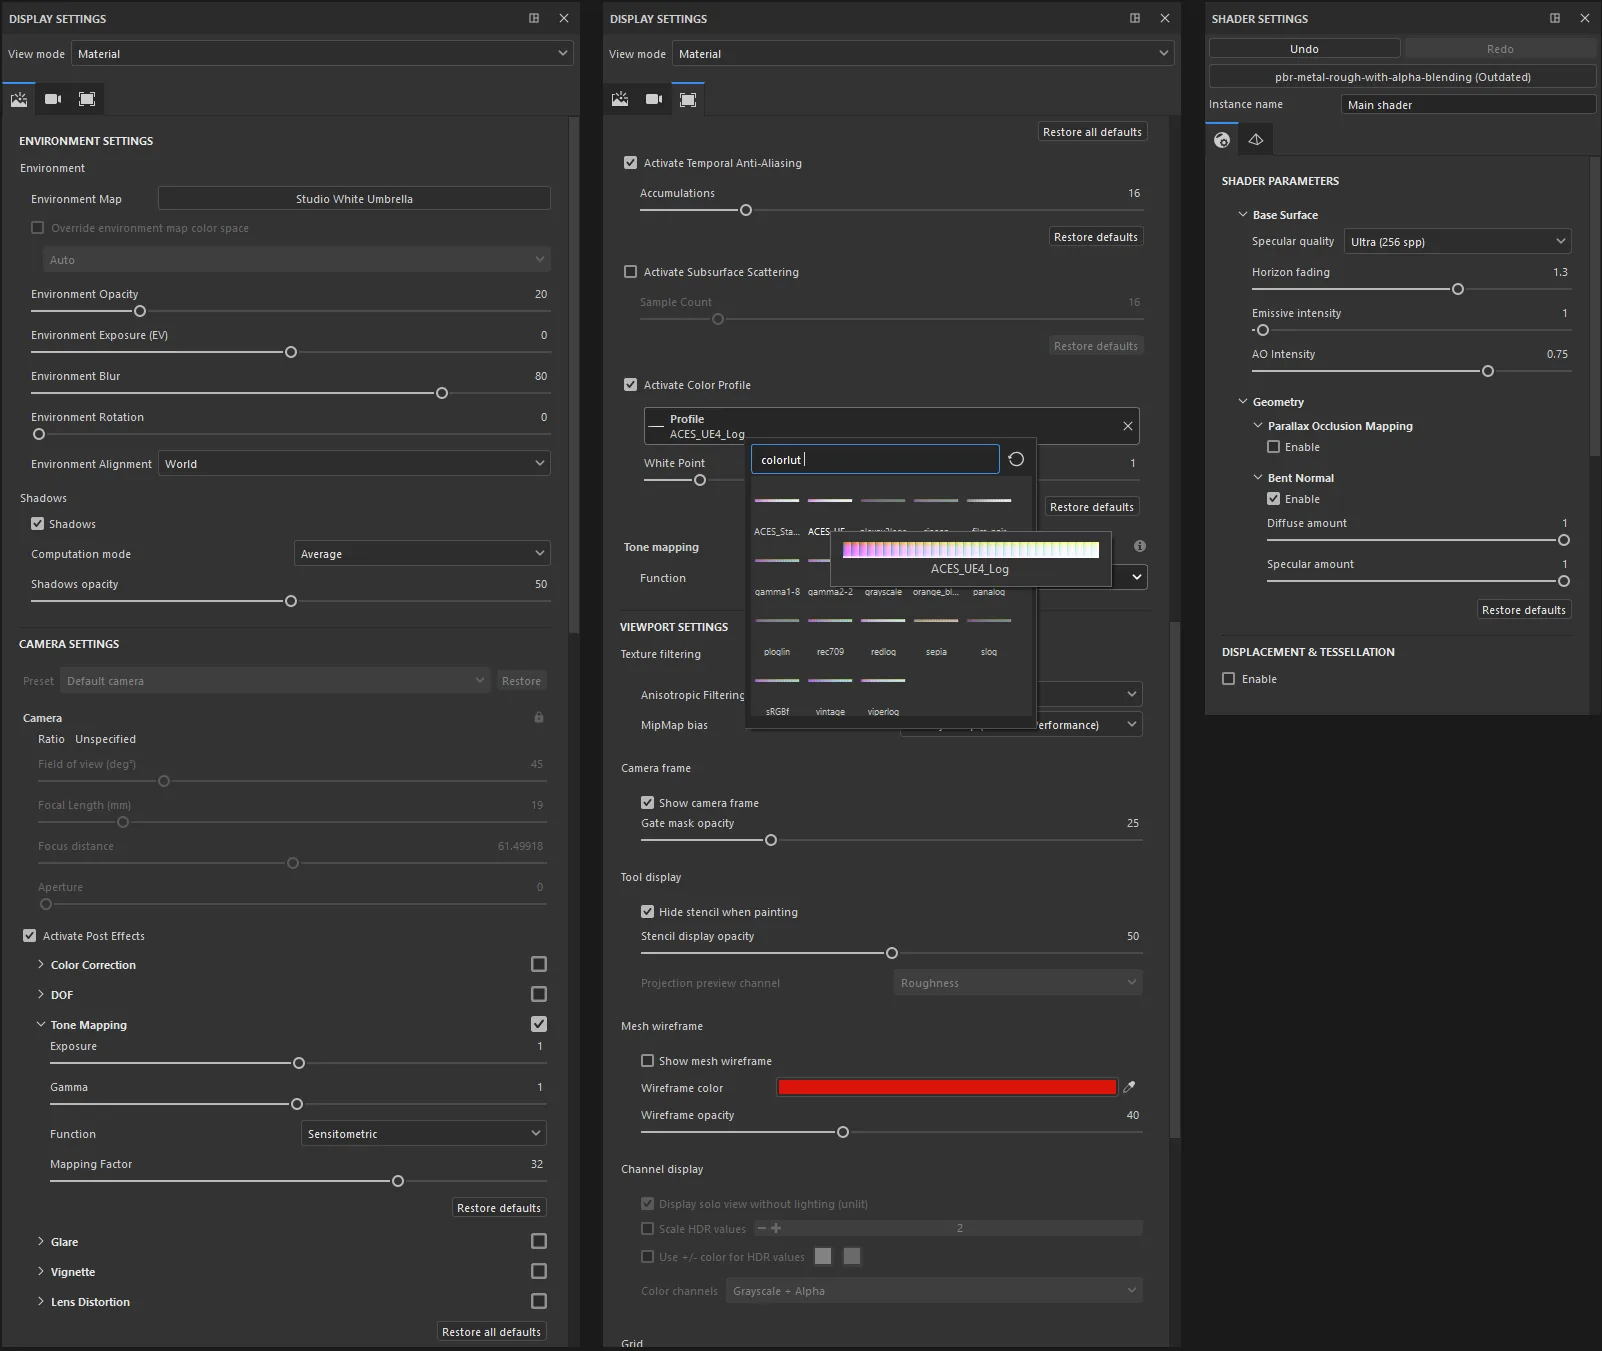Click Studio White Umbrella environment map button
The height and width of the screenshot is (1351, 1602).
click(x=354, y=199)
